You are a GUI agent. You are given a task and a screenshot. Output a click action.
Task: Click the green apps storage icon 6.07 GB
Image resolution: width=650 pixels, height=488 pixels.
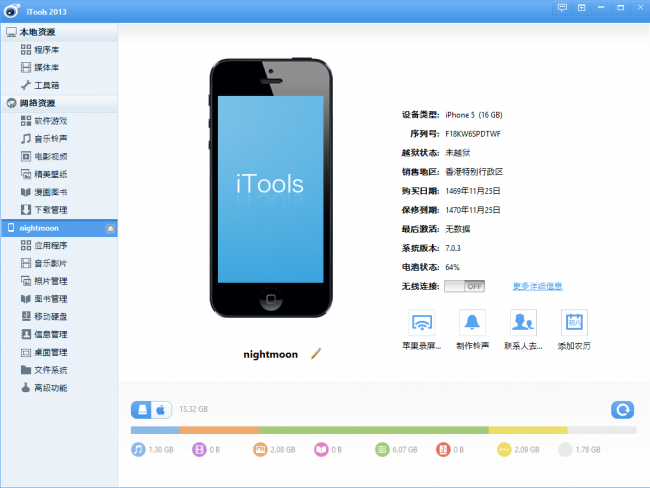pos(382,449)
